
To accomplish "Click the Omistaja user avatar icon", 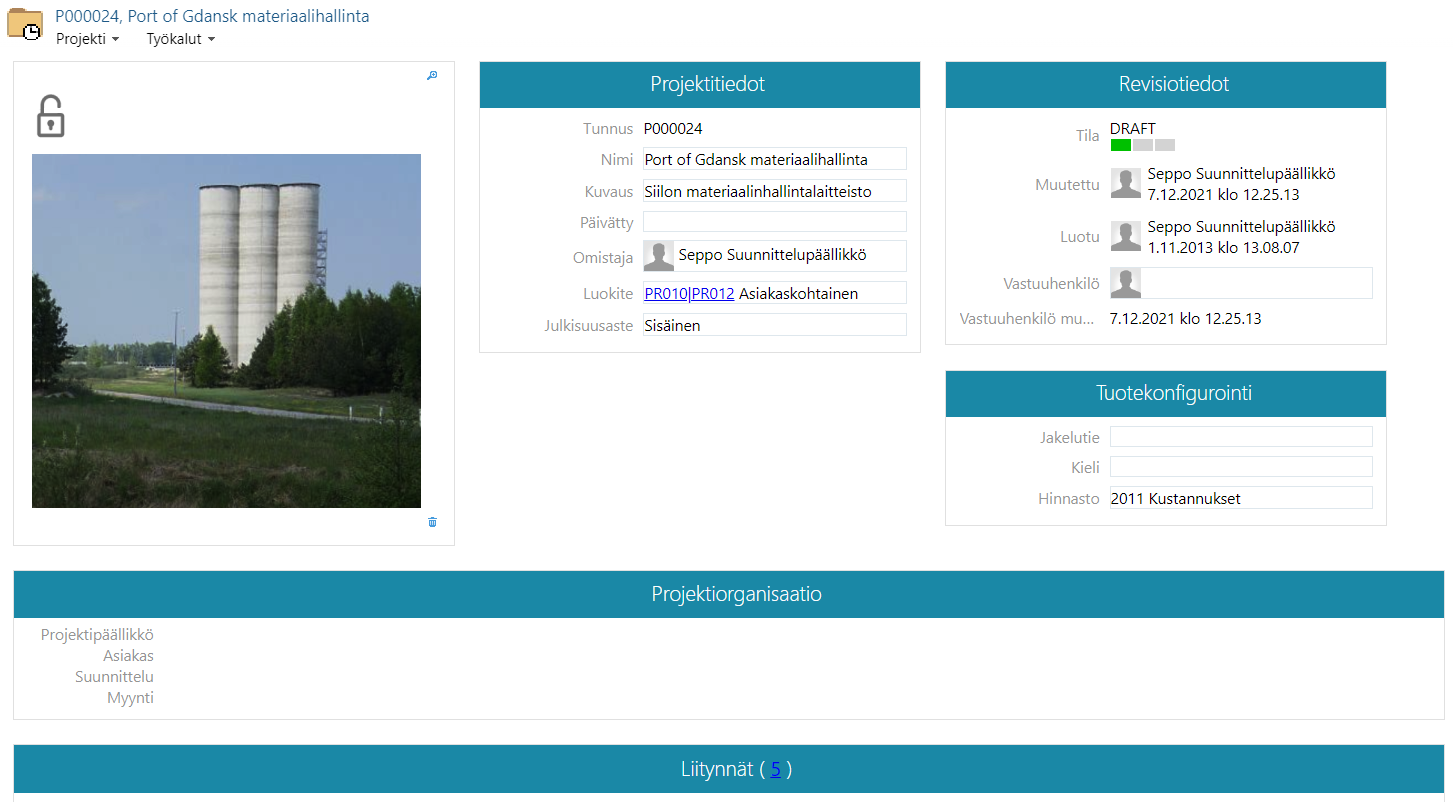I will [x=659, y=256].
